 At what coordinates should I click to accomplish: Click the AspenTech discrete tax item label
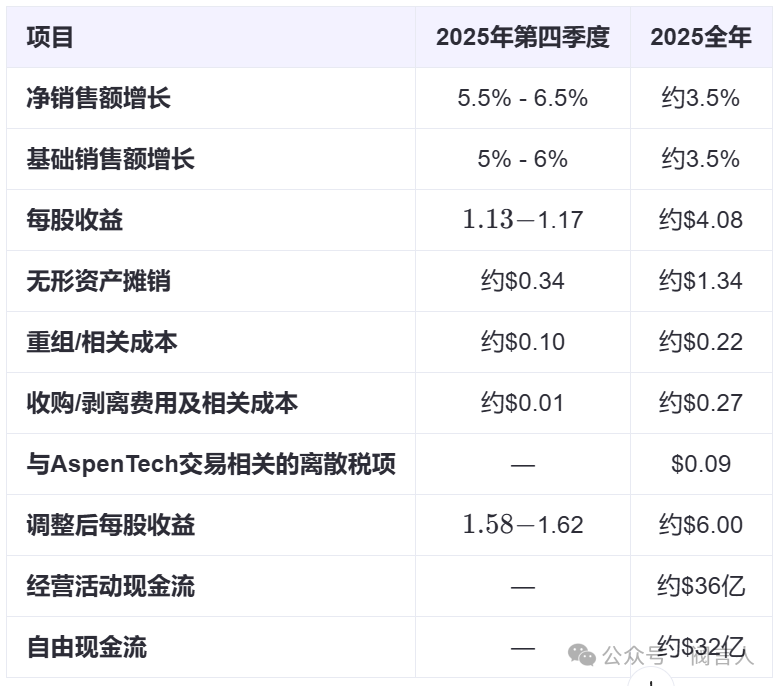pos(211,464)
